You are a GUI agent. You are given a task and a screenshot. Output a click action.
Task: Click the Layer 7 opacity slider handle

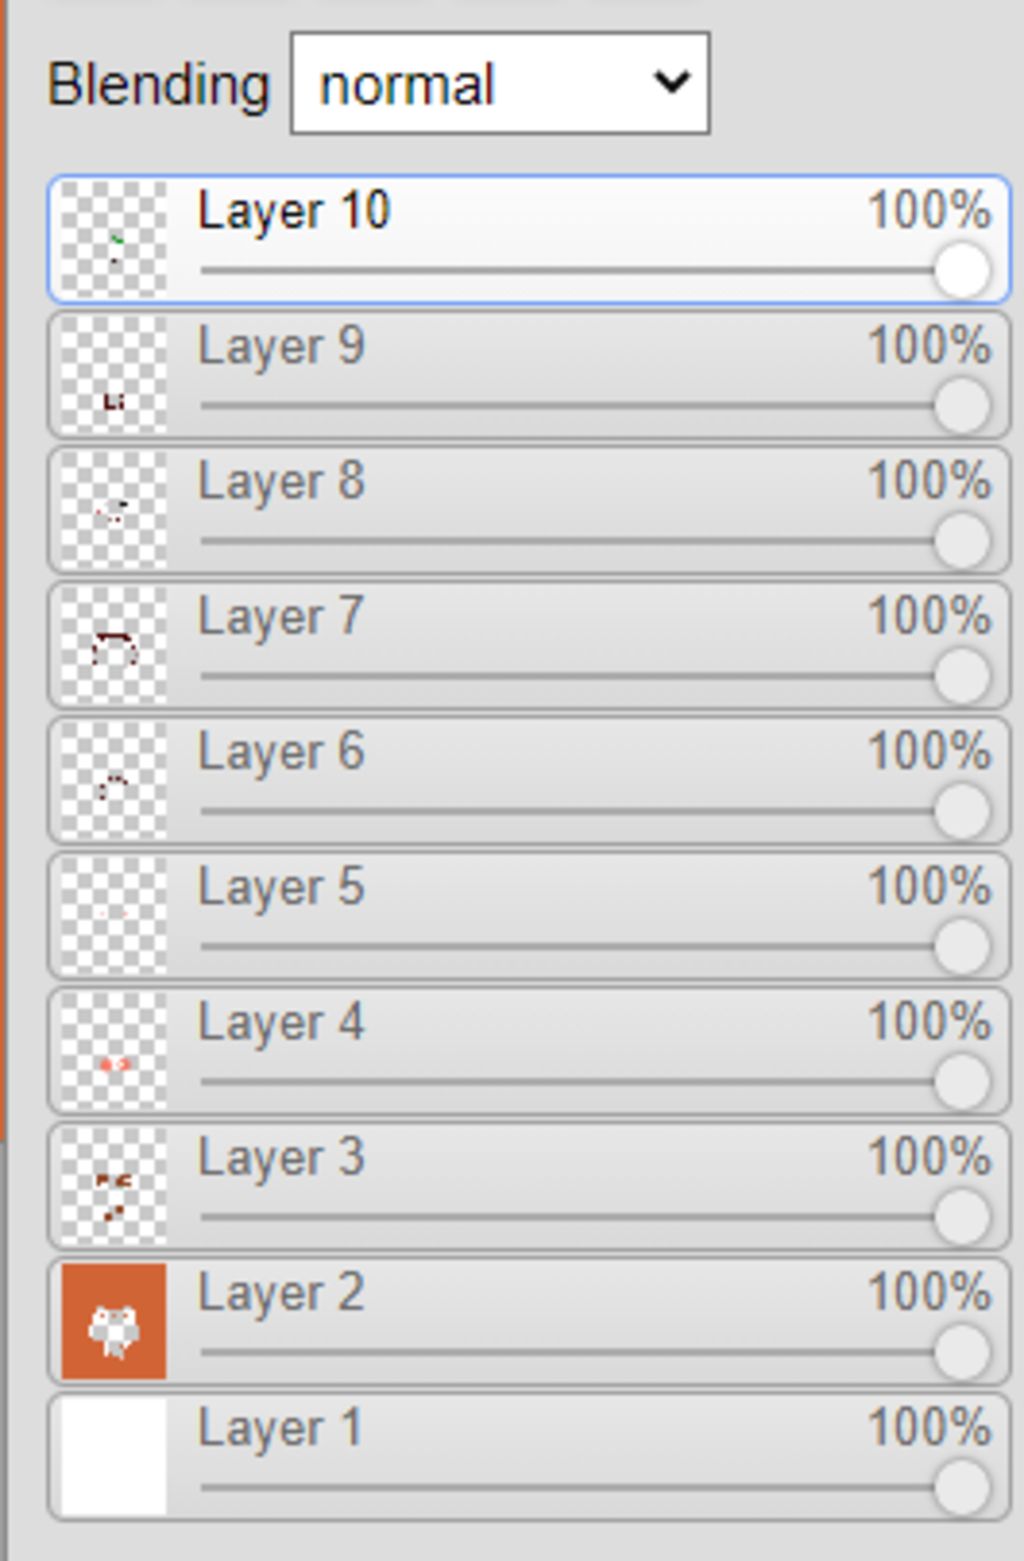point(962,676)
